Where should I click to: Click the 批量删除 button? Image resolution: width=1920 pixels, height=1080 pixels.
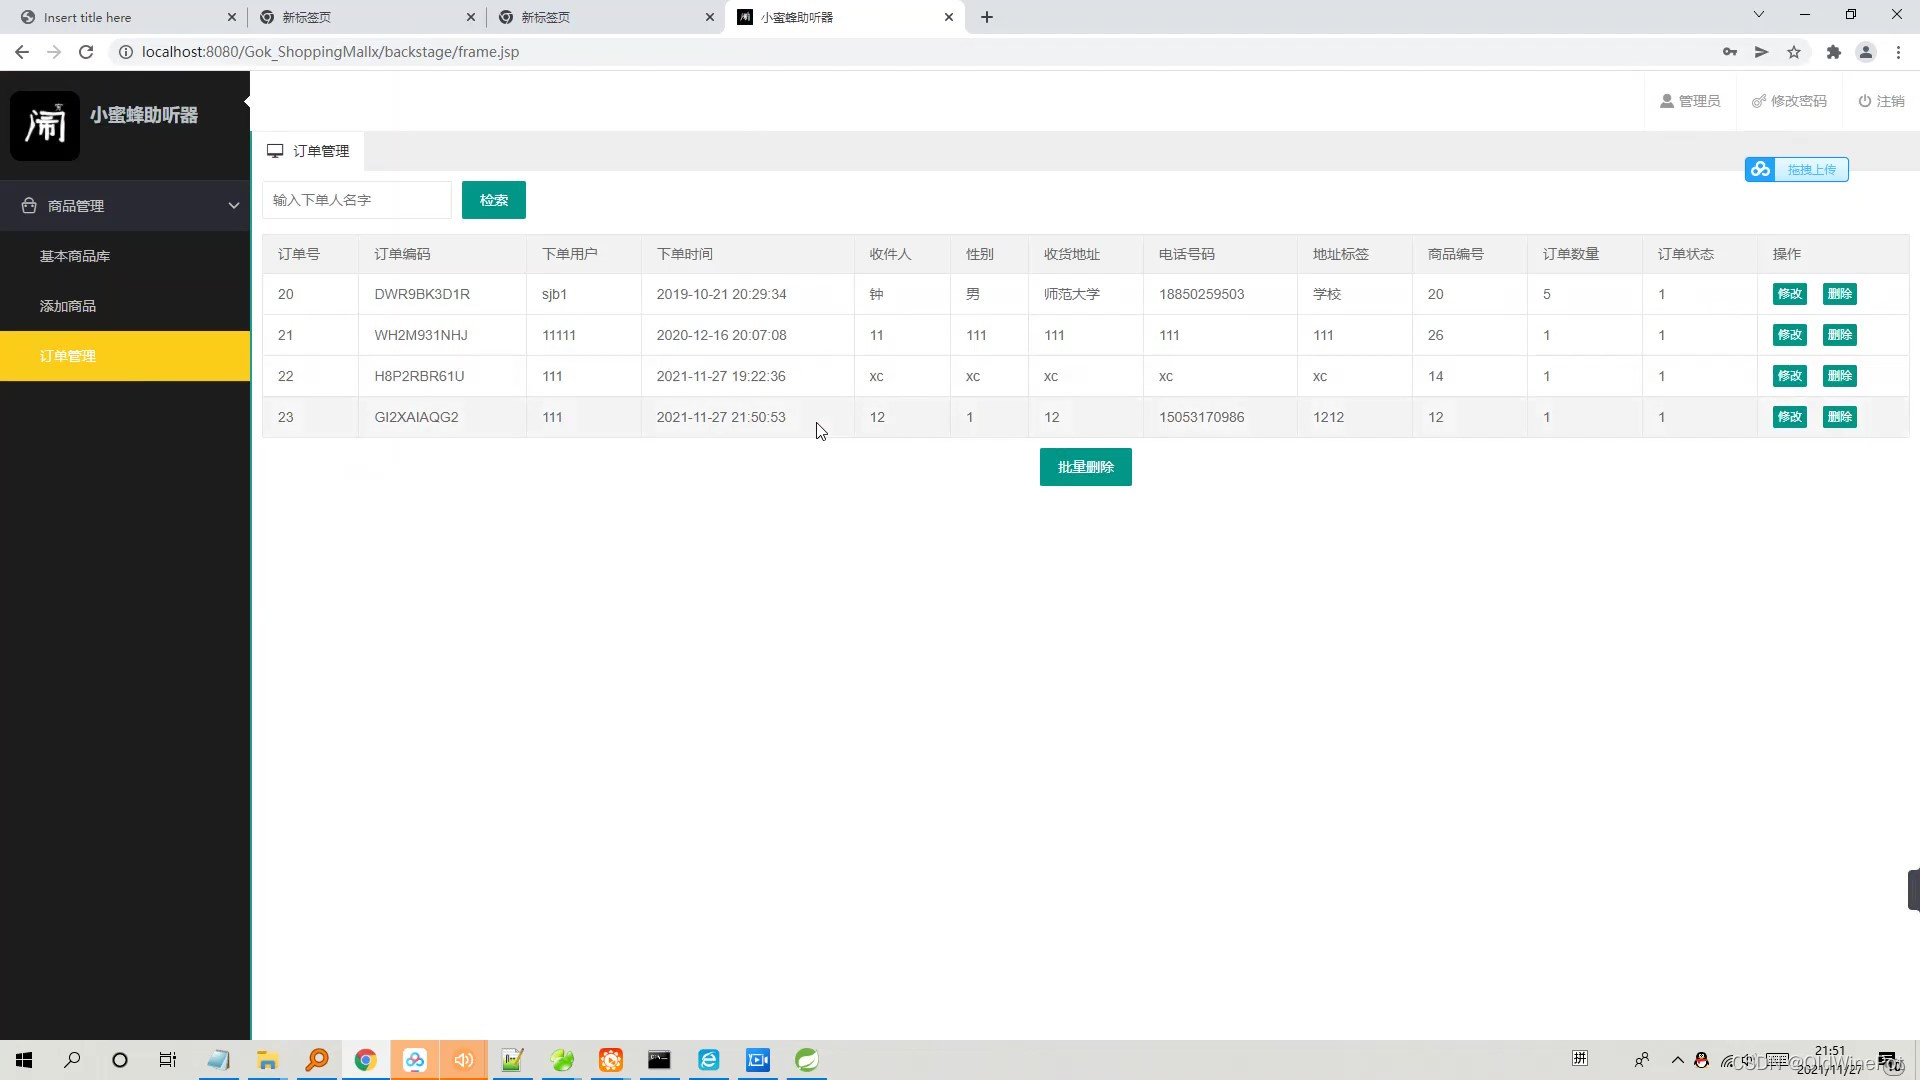(1085, 467)
